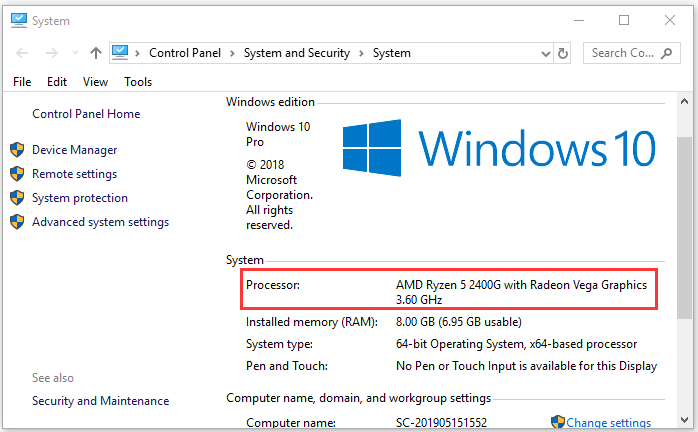698x432 pixels.
Task: Click the Back navigation arrow
Action: click(22, 53)
